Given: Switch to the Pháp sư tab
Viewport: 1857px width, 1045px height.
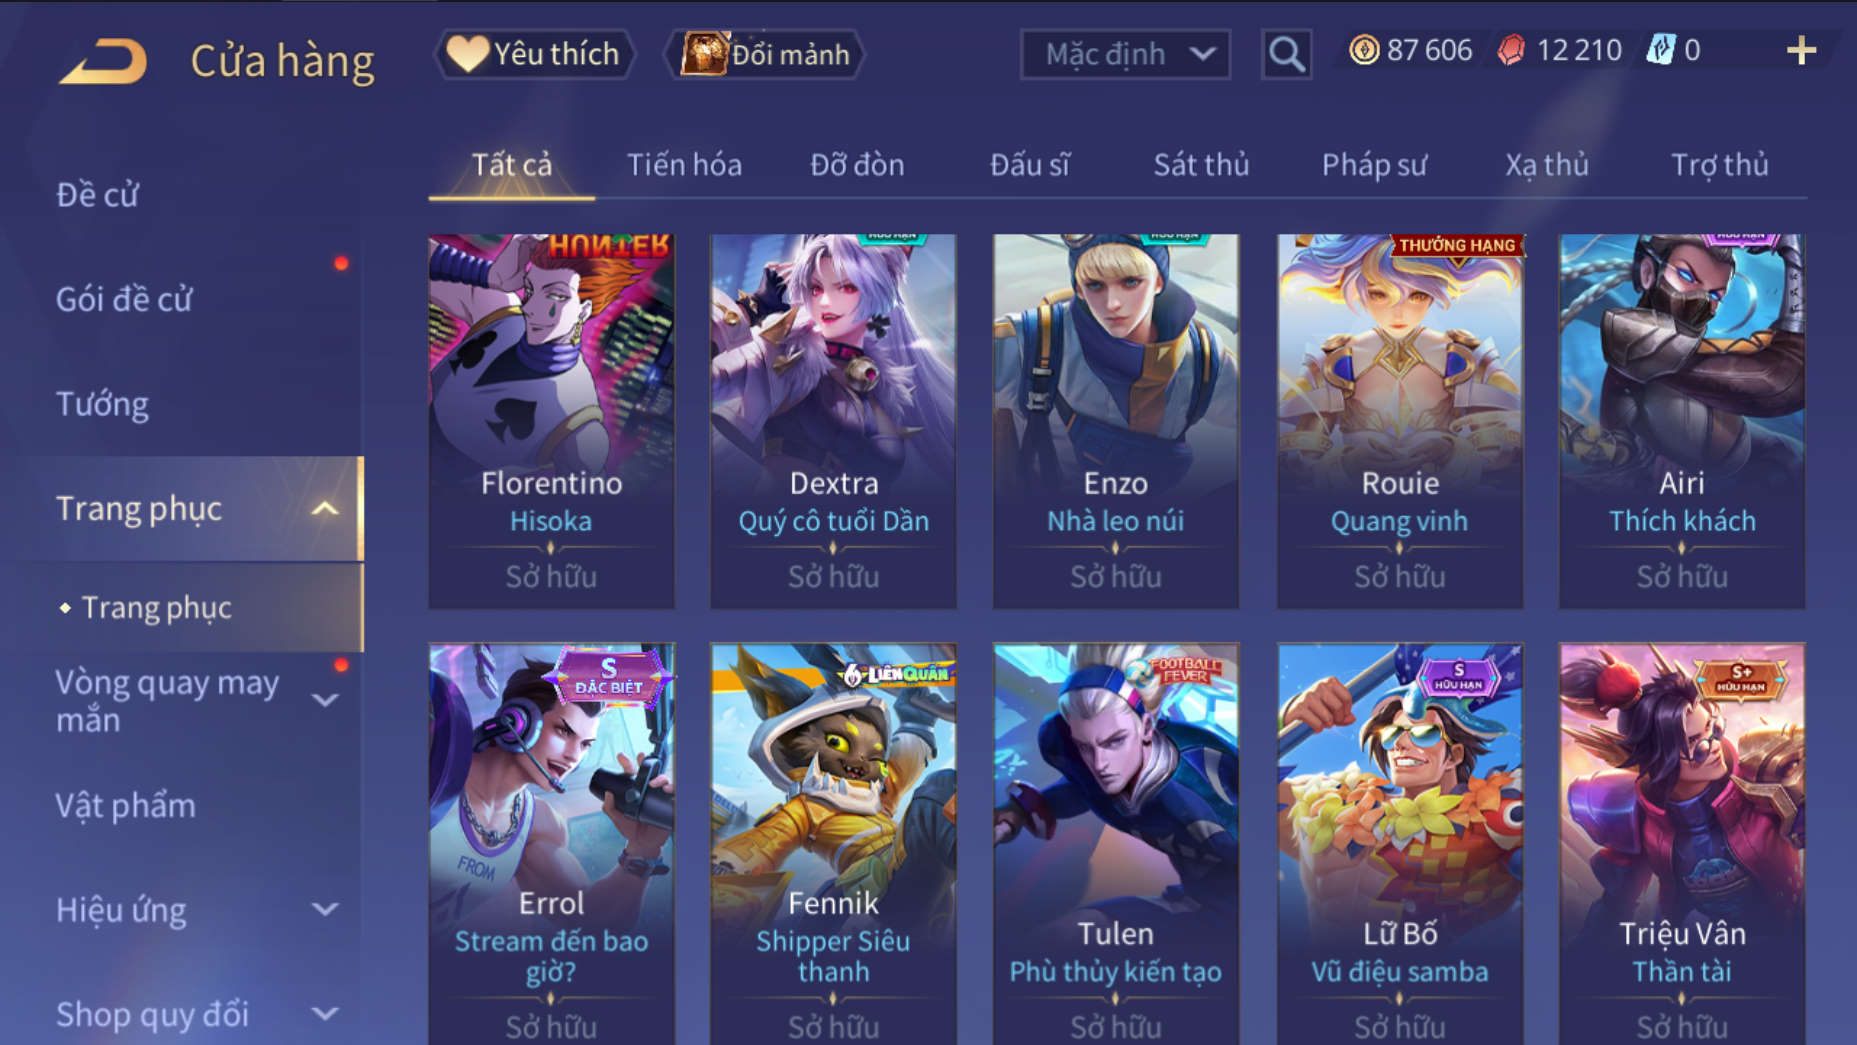Looking at the screenshot, I should click(1374, 165).
